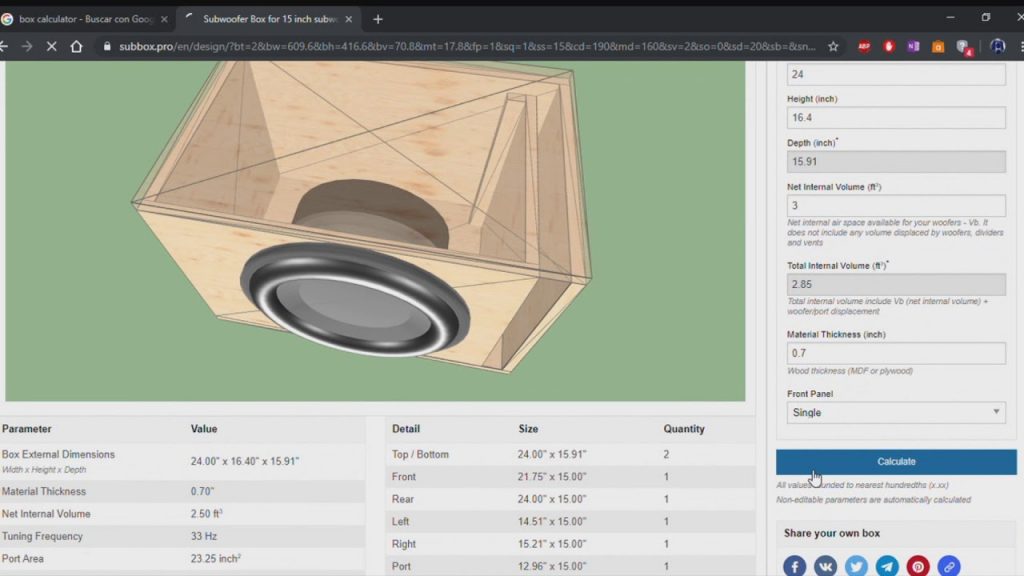Click the browser home button

coord(76,46)
